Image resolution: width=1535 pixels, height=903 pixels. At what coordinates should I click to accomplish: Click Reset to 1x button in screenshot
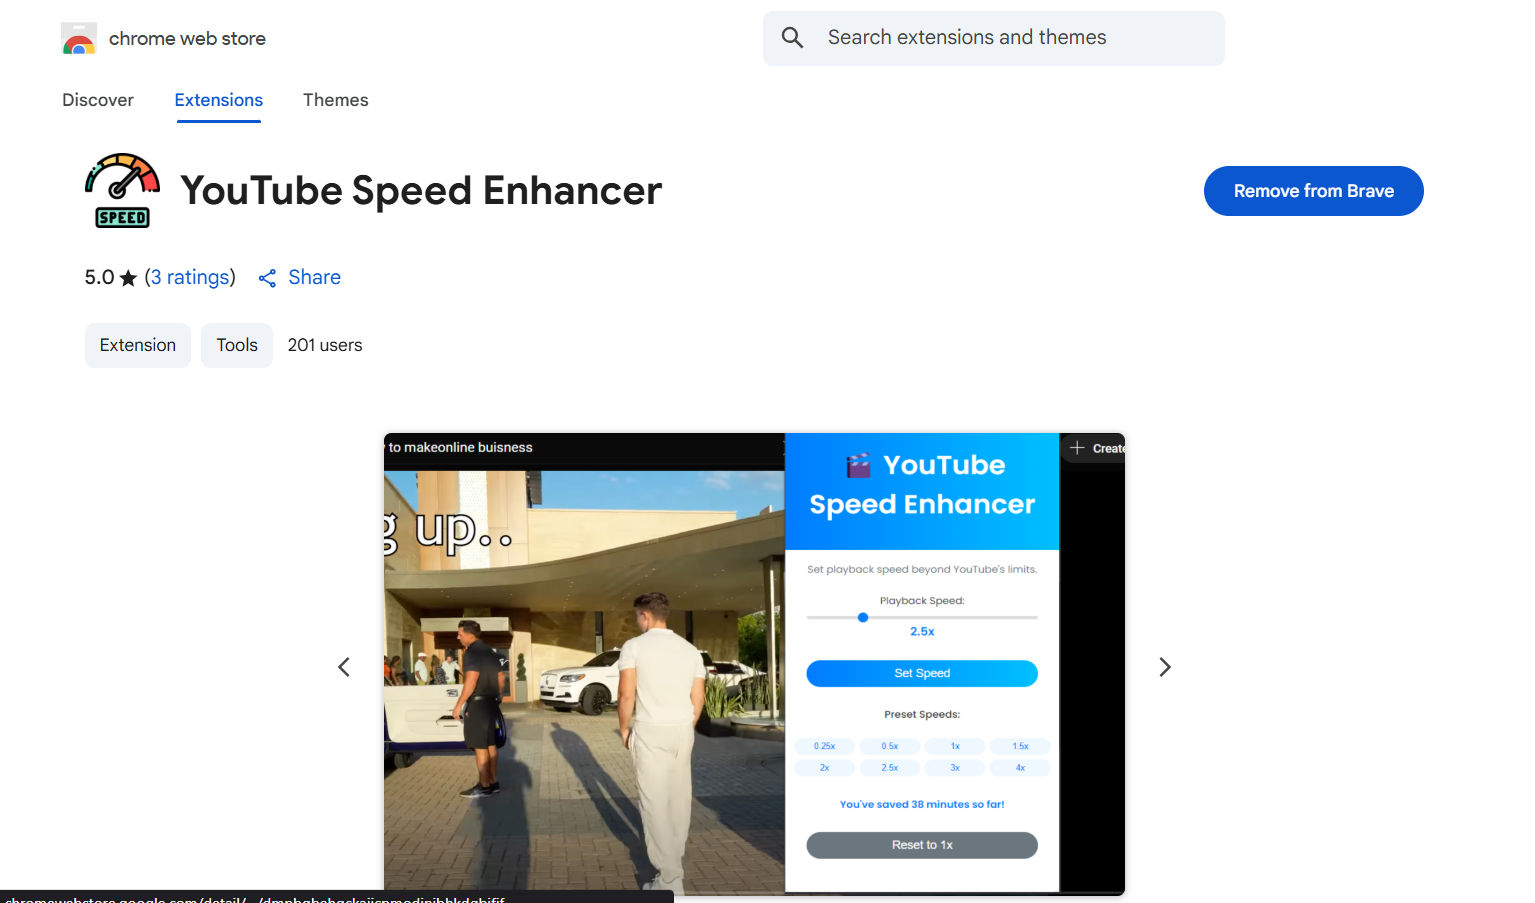click(922, 845)
